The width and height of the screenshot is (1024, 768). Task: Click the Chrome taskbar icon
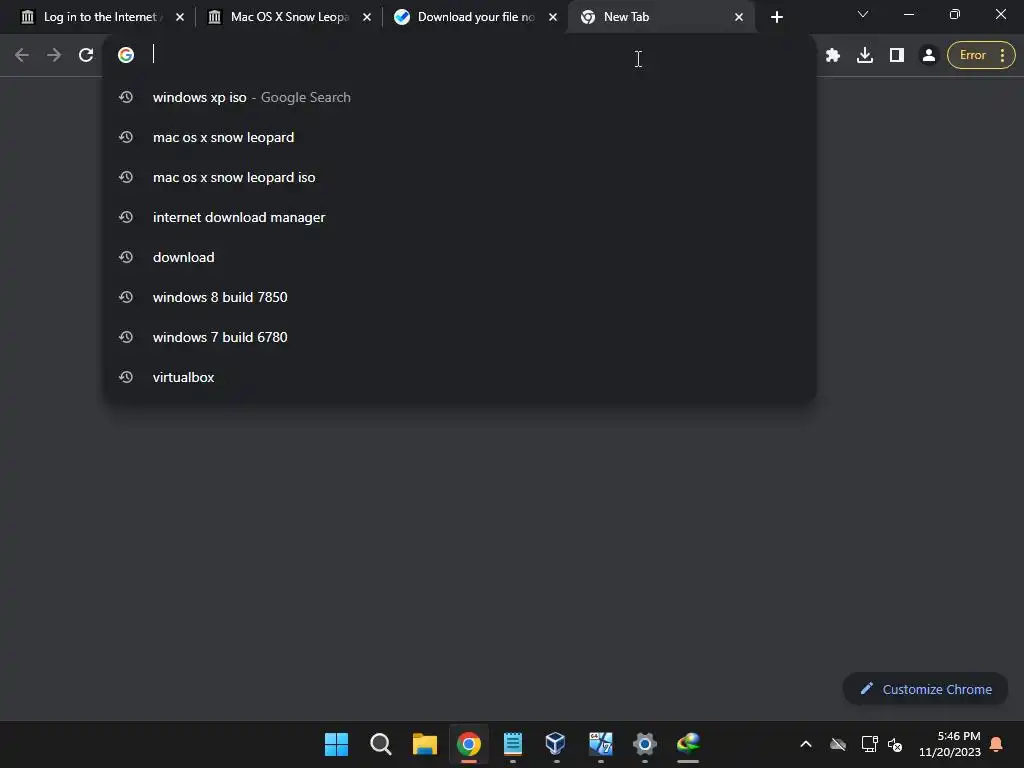[x=469, y=744]
